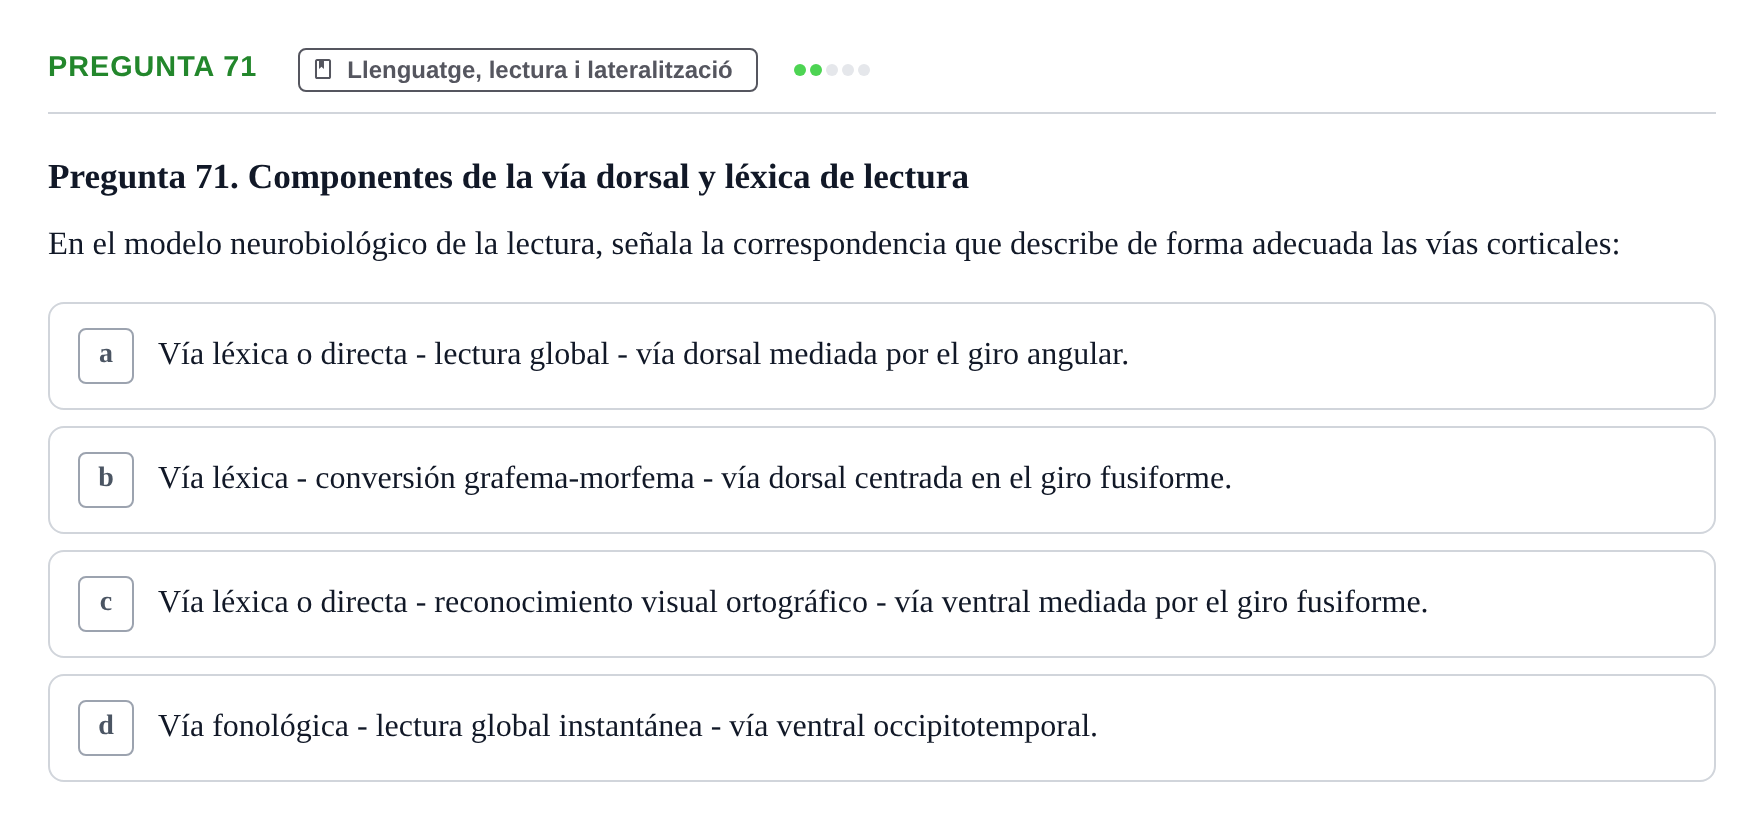The image size is (1764, 830).
Task: Choose option mentioning giro angular
Action: coord(882,356)
